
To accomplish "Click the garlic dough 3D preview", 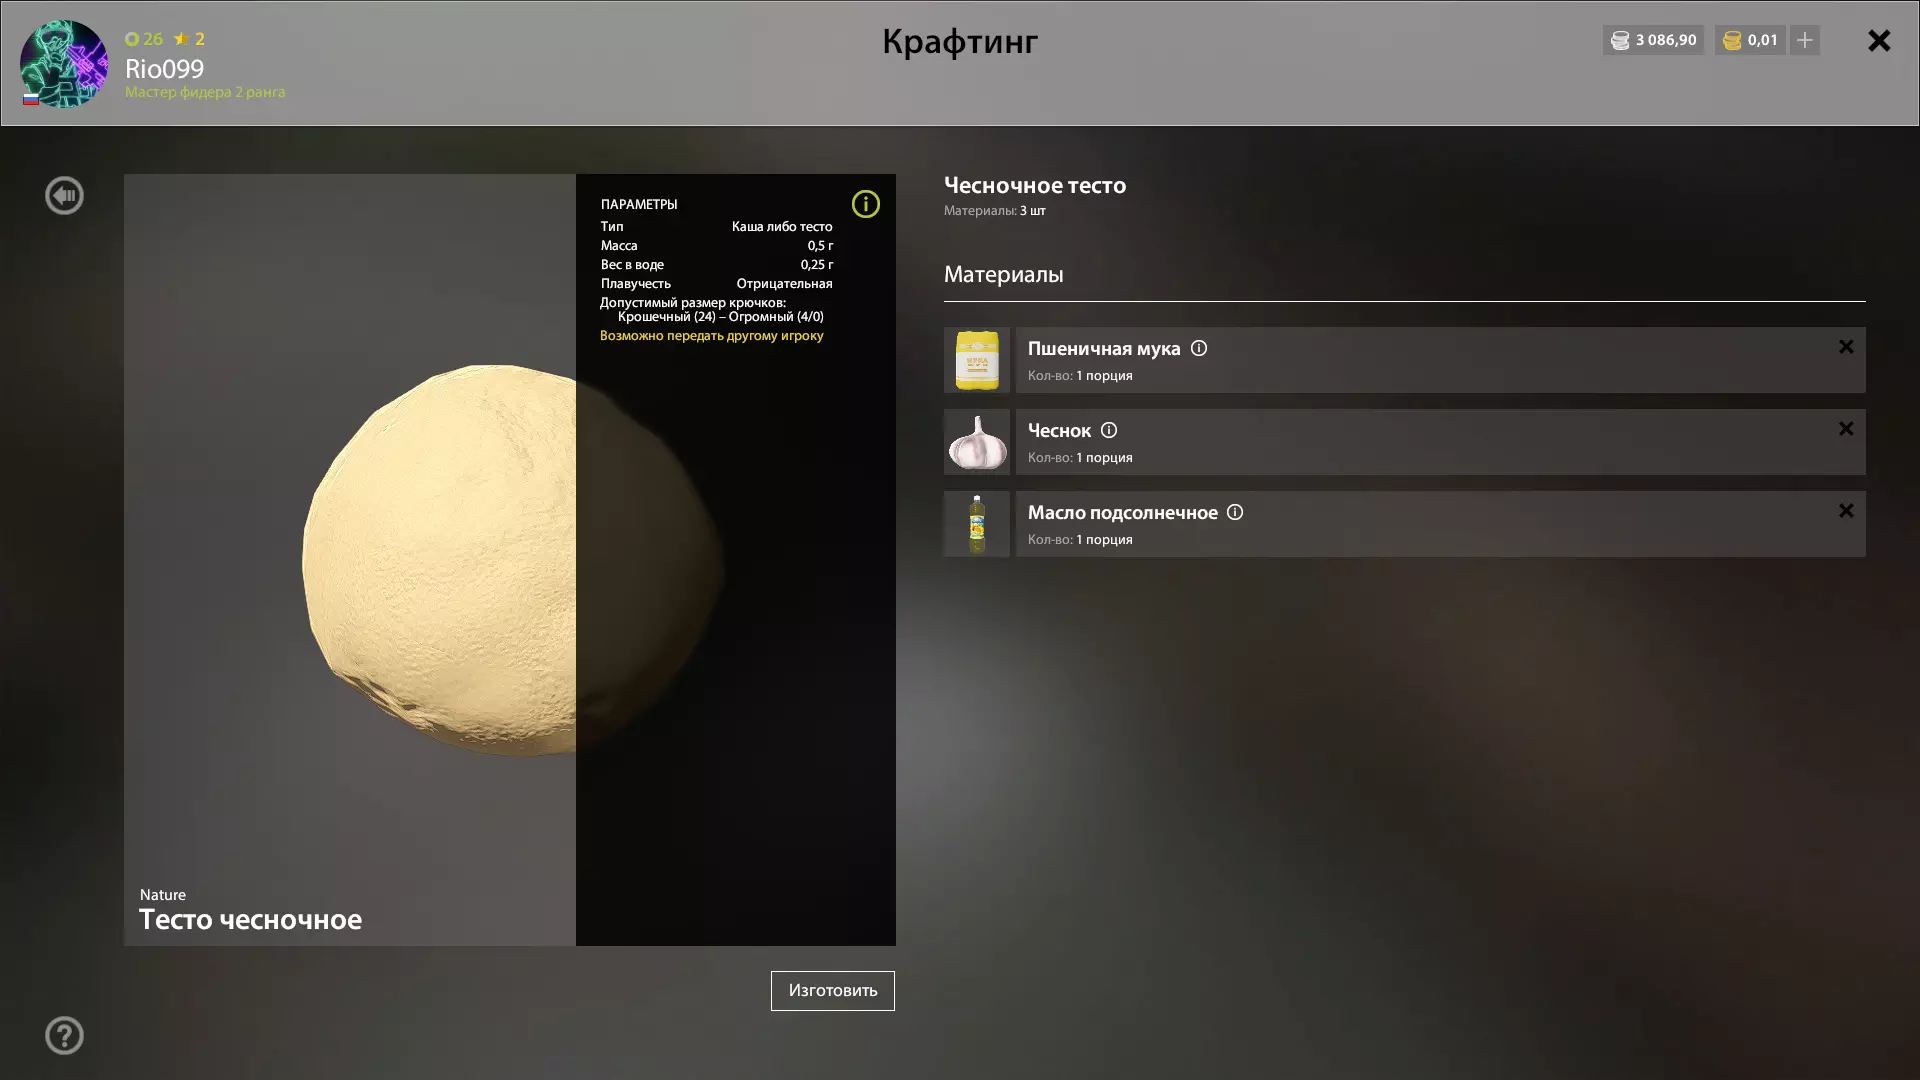I will [440, 560].
